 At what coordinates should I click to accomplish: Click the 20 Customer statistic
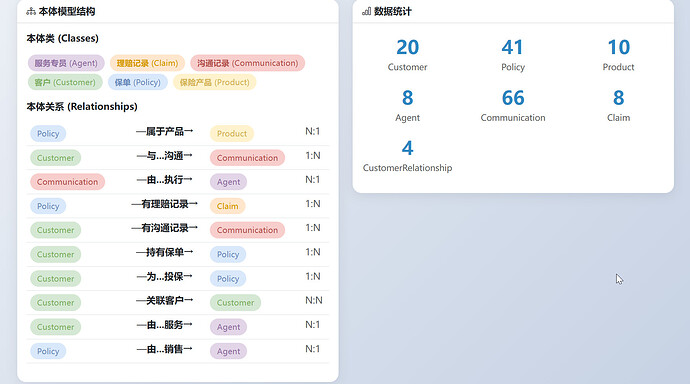tap(407, 55)
